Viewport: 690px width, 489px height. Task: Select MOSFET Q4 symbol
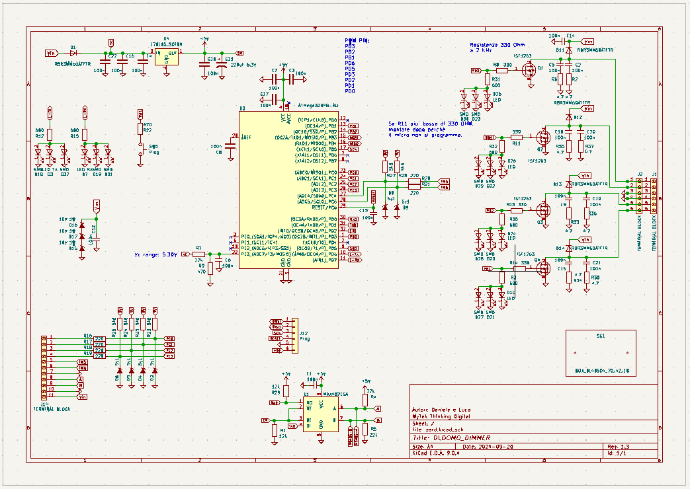(544, 268)
